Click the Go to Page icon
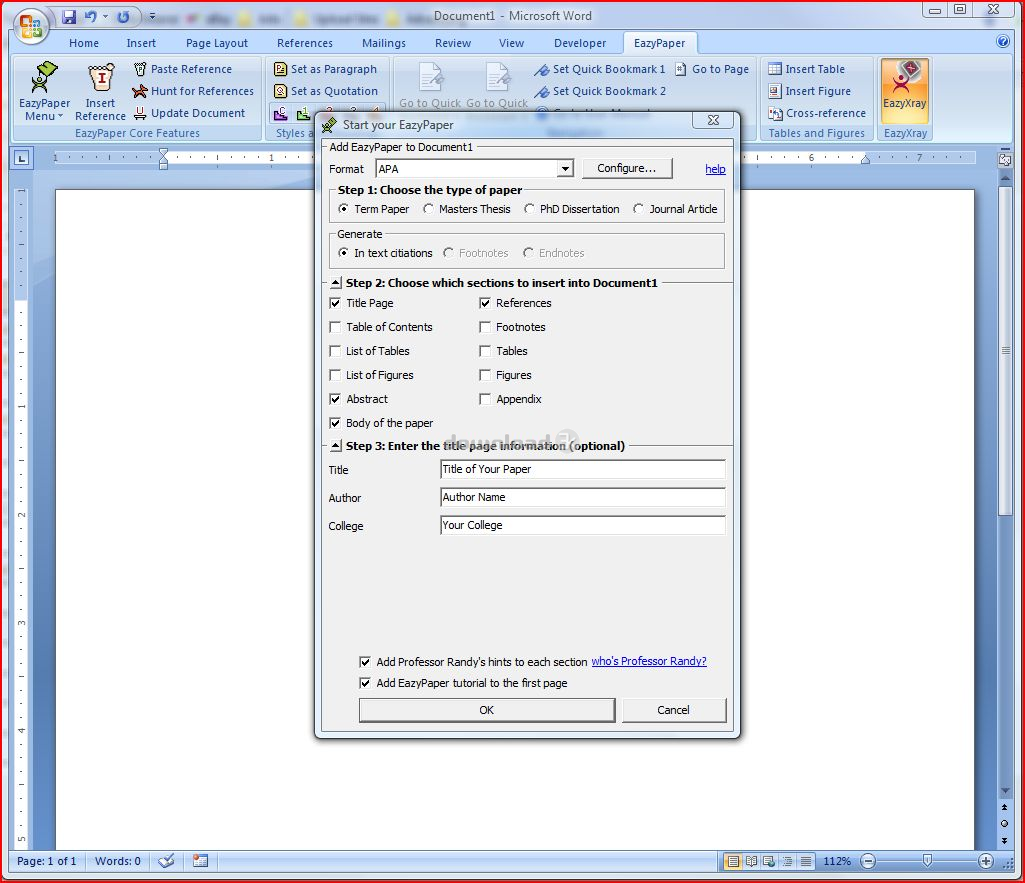 tap(681, 69)
